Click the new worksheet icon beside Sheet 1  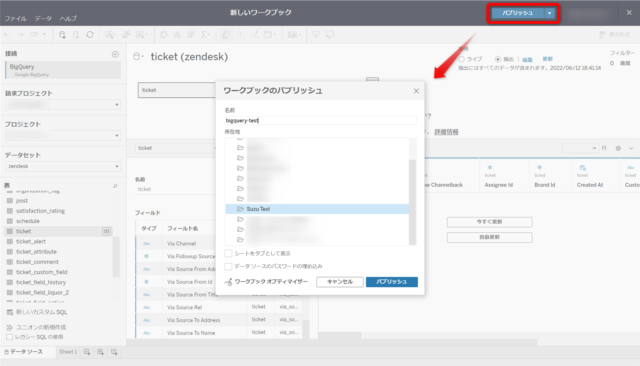tap(87, 352)
